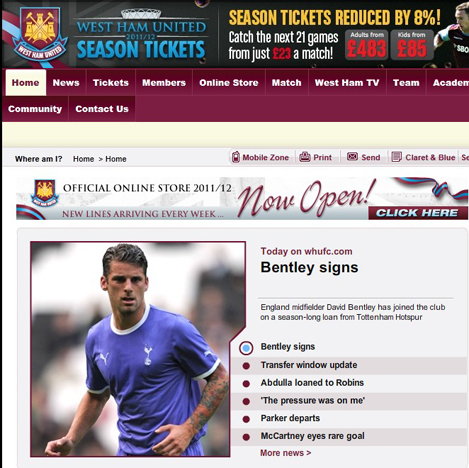Click West Ham United crest in header
Image resolution: width=469 pixels, height=468 pixels.
coord(40,34)
